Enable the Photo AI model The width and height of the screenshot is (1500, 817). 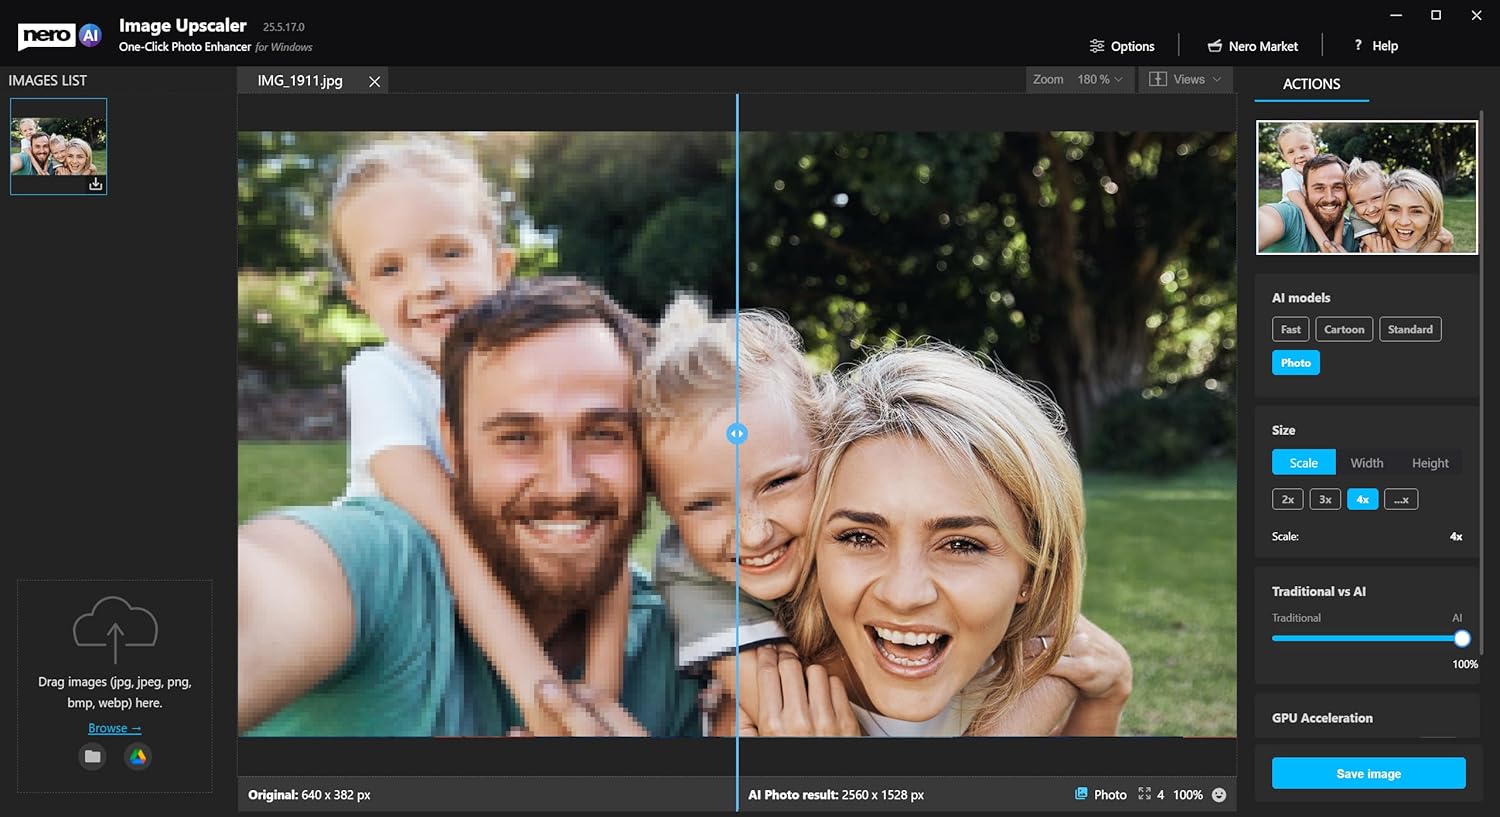click(1295, 362)
